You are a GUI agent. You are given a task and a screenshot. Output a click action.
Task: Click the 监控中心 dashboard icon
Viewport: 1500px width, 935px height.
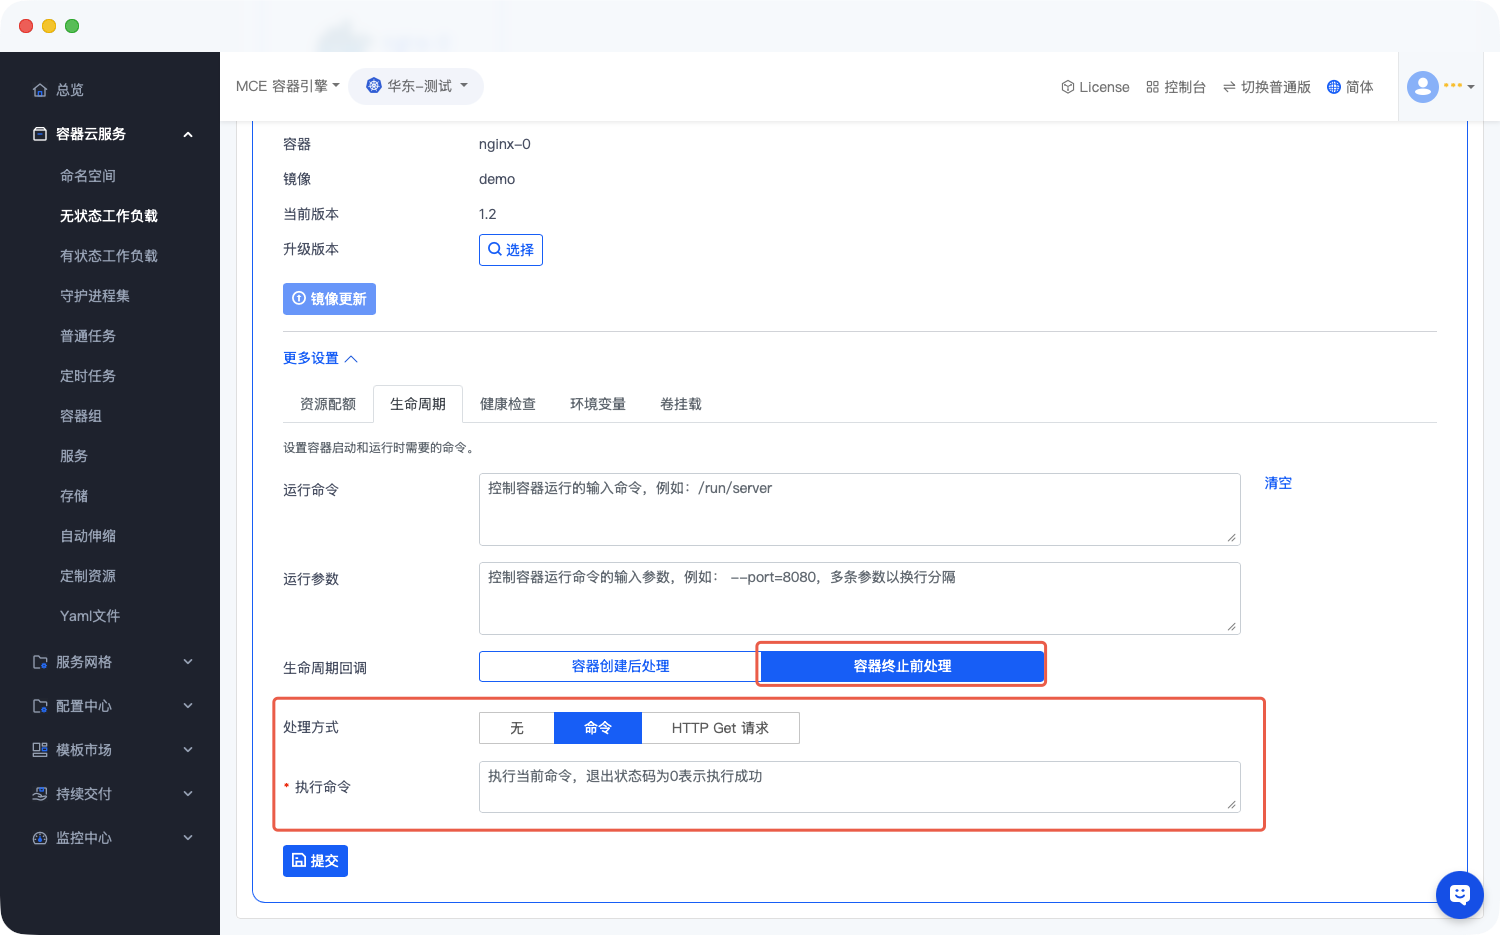pyautogui.click(x=40, y=838)
